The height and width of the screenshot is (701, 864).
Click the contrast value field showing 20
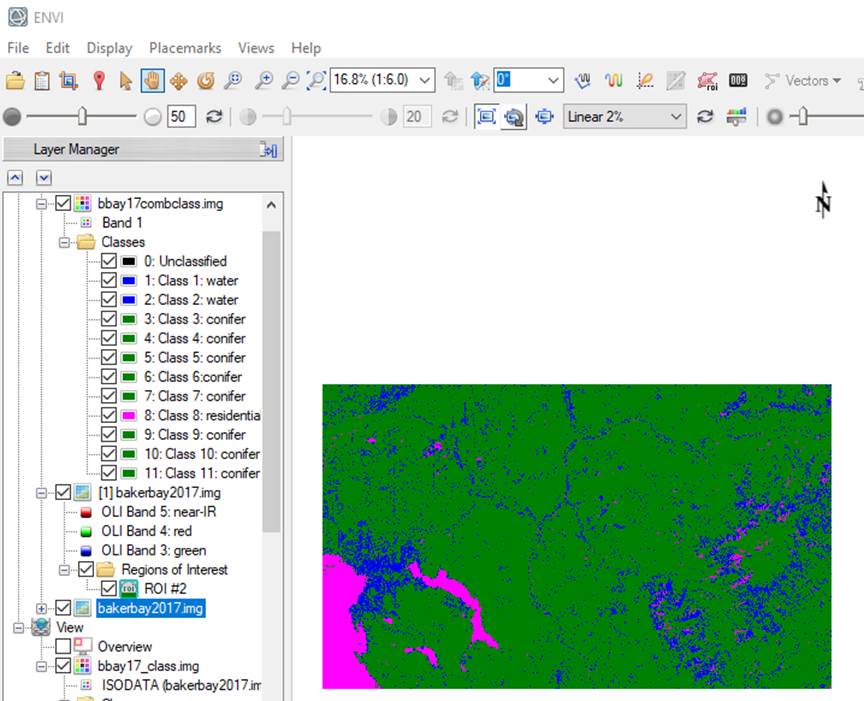[417, 116]
